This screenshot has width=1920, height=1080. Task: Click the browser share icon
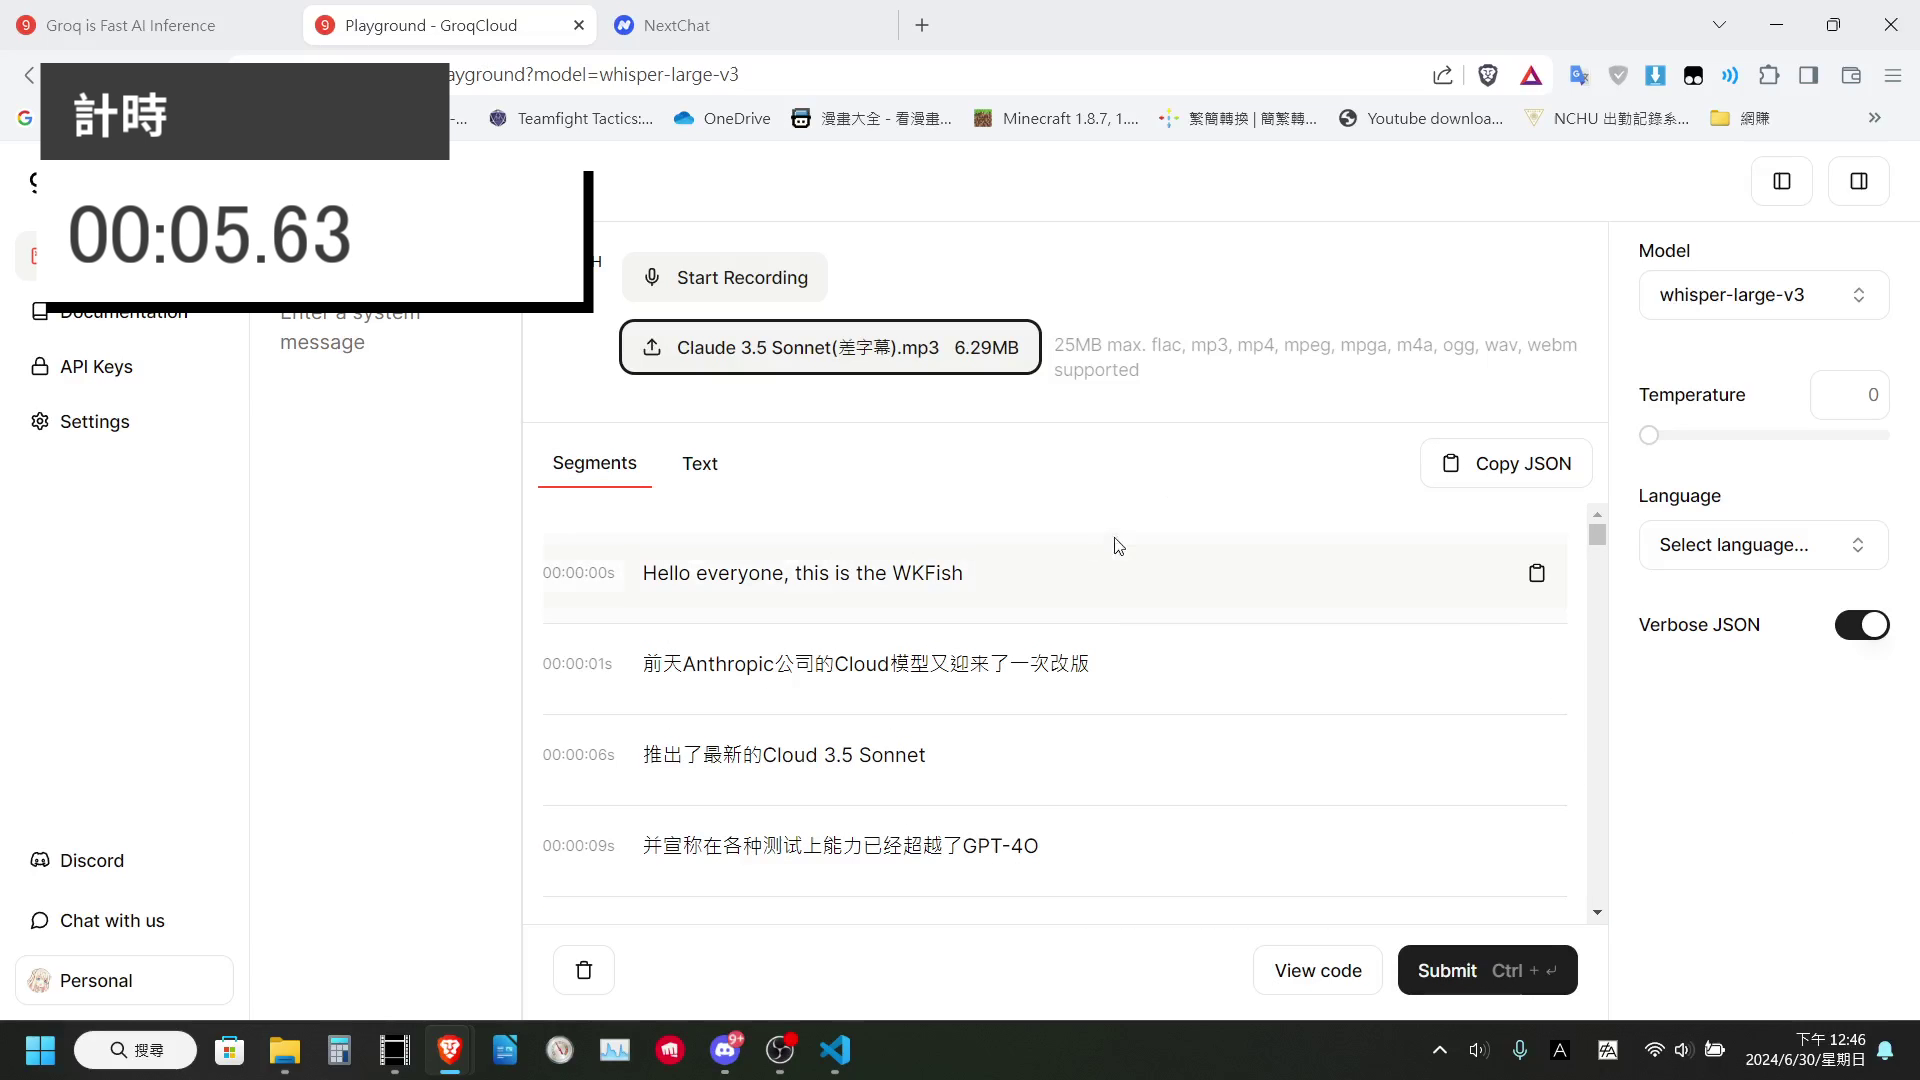pos(1442,75)
